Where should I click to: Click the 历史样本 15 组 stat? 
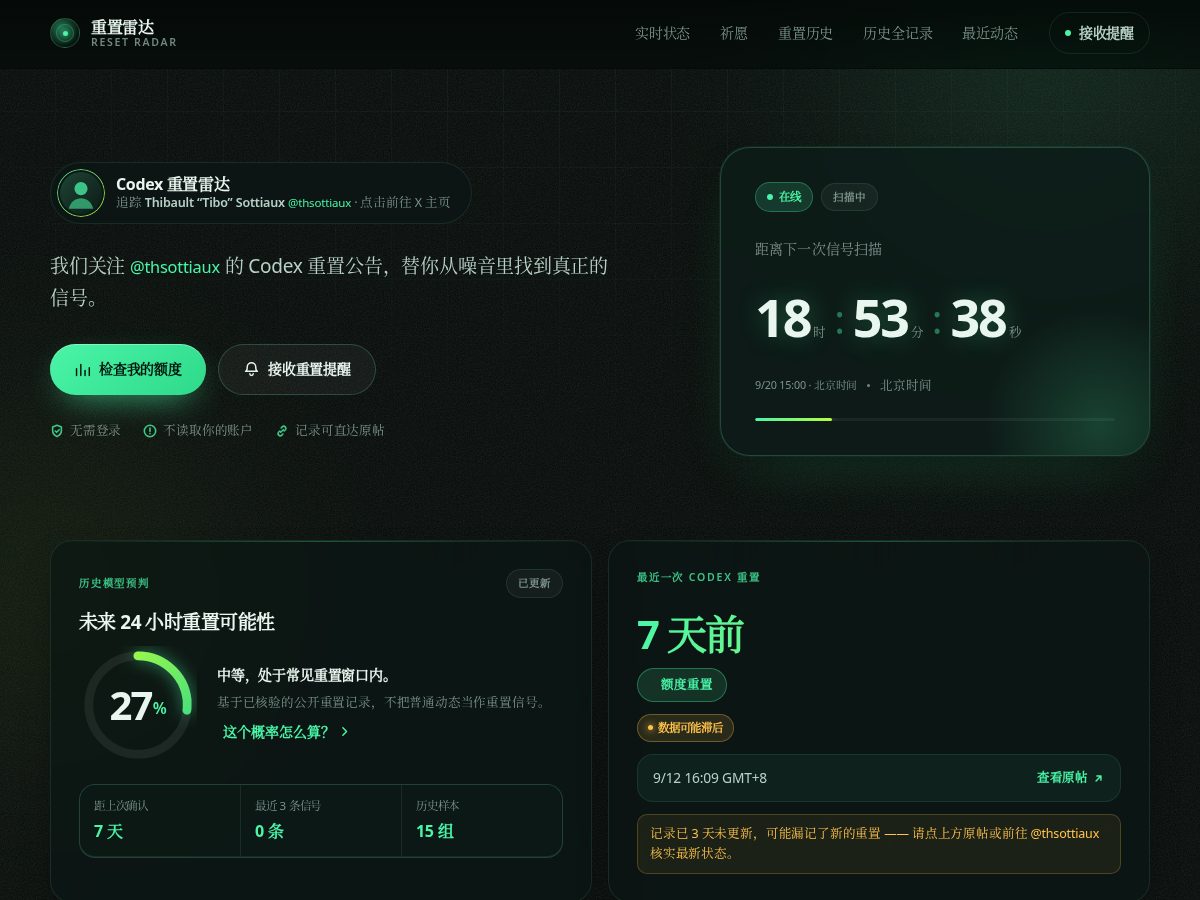[x=482, y=821]
